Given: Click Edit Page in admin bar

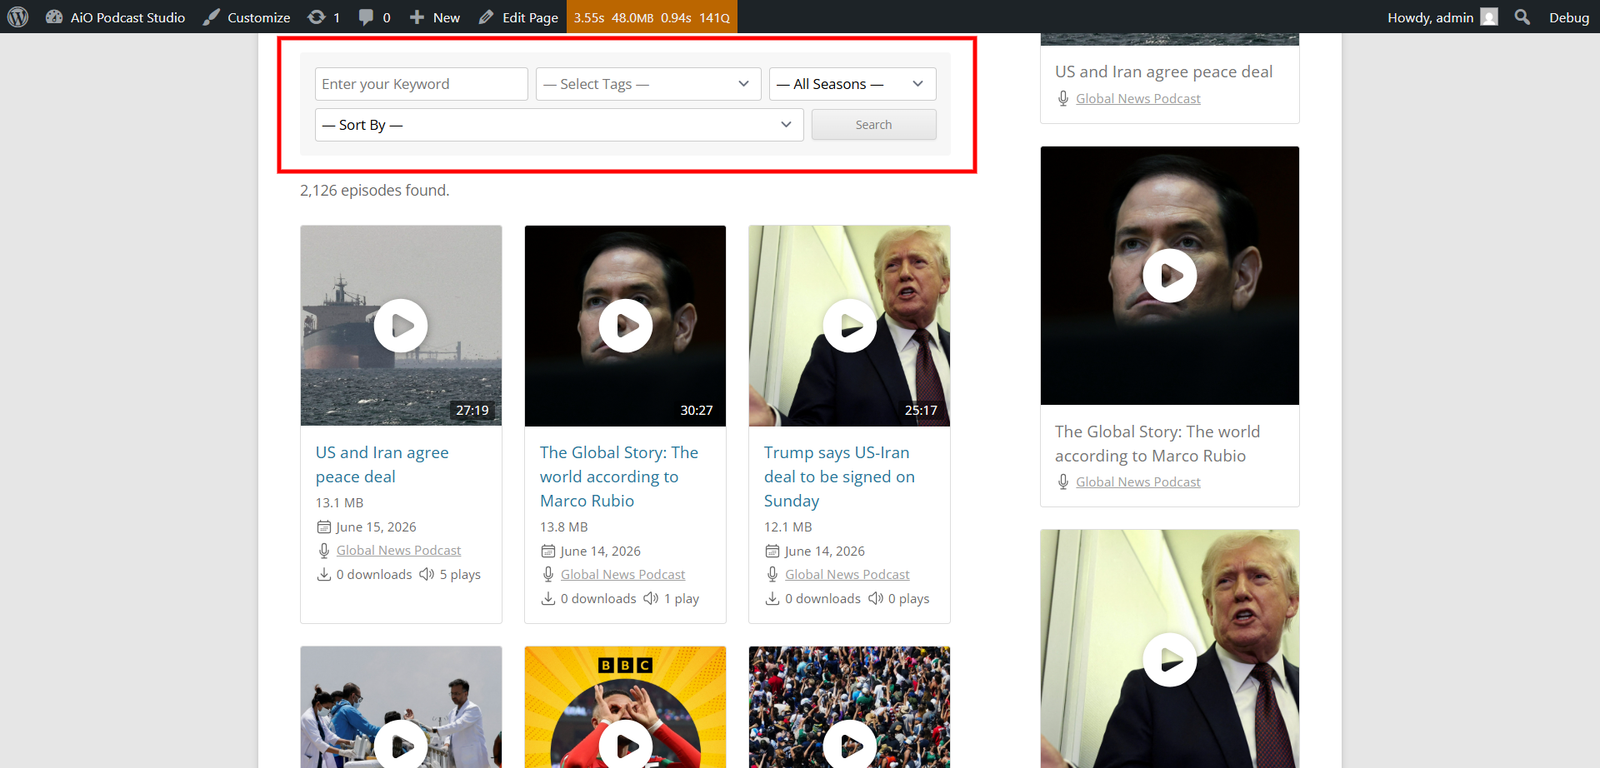Looking at the screenshot, I should pos(518,17).
